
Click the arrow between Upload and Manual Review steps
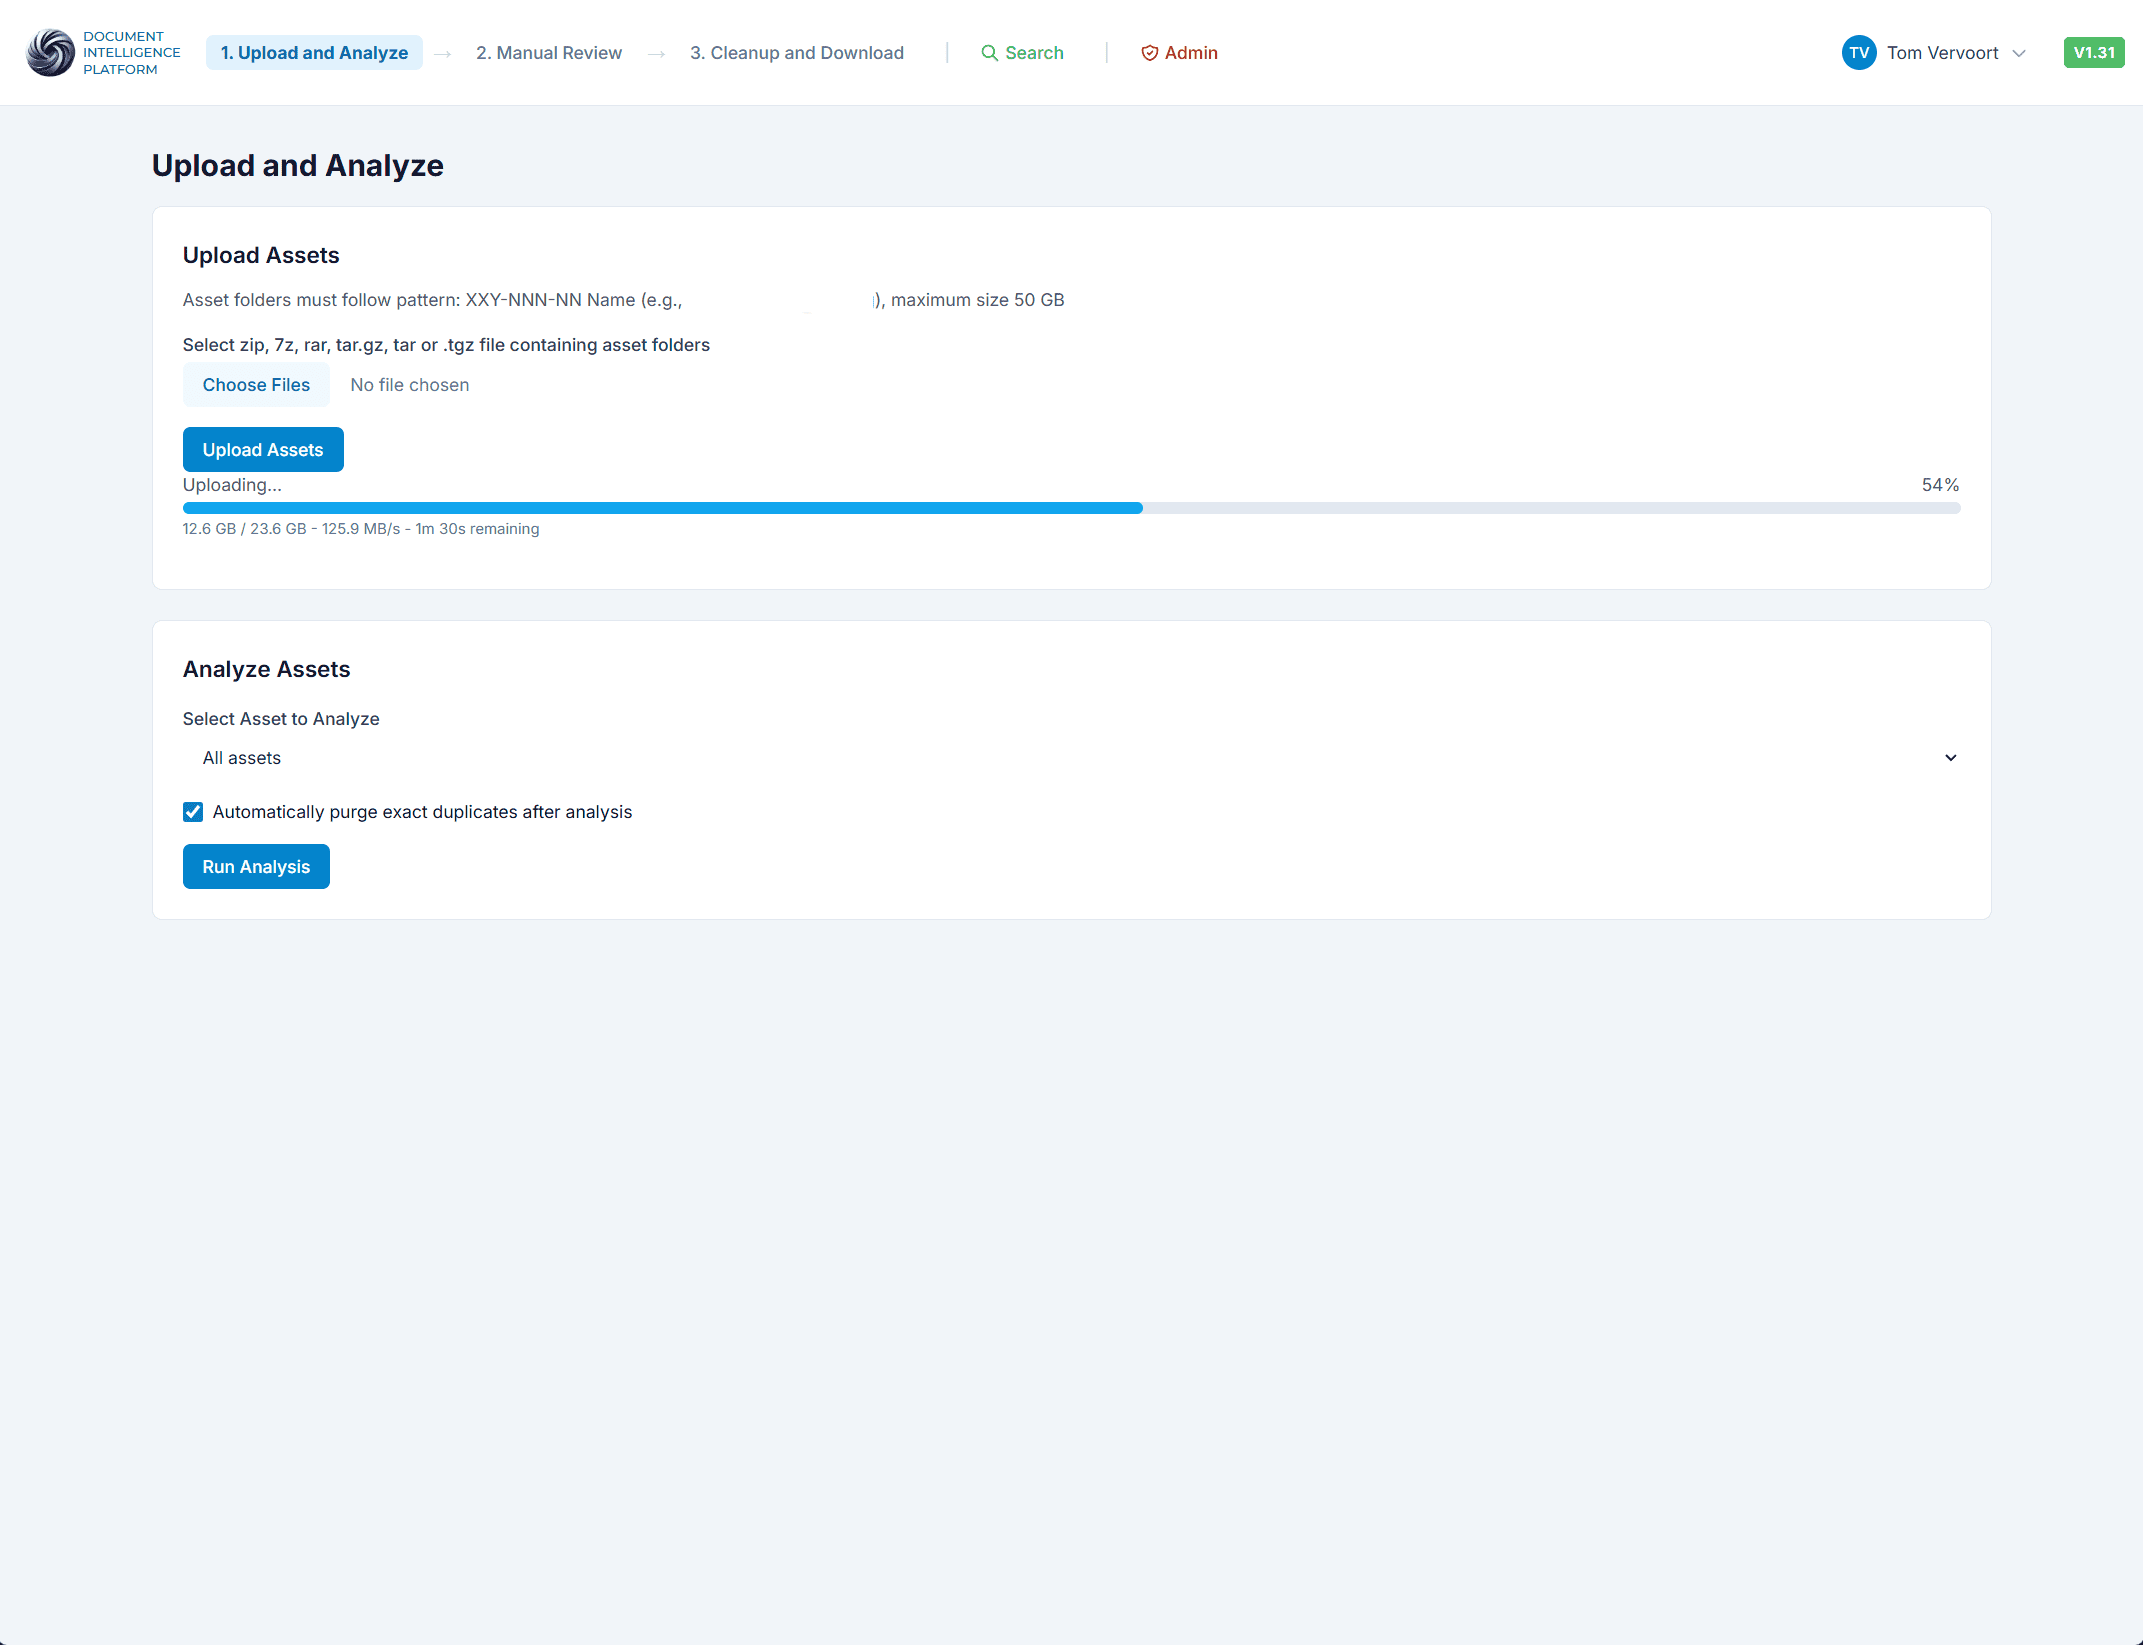(442, 53)
